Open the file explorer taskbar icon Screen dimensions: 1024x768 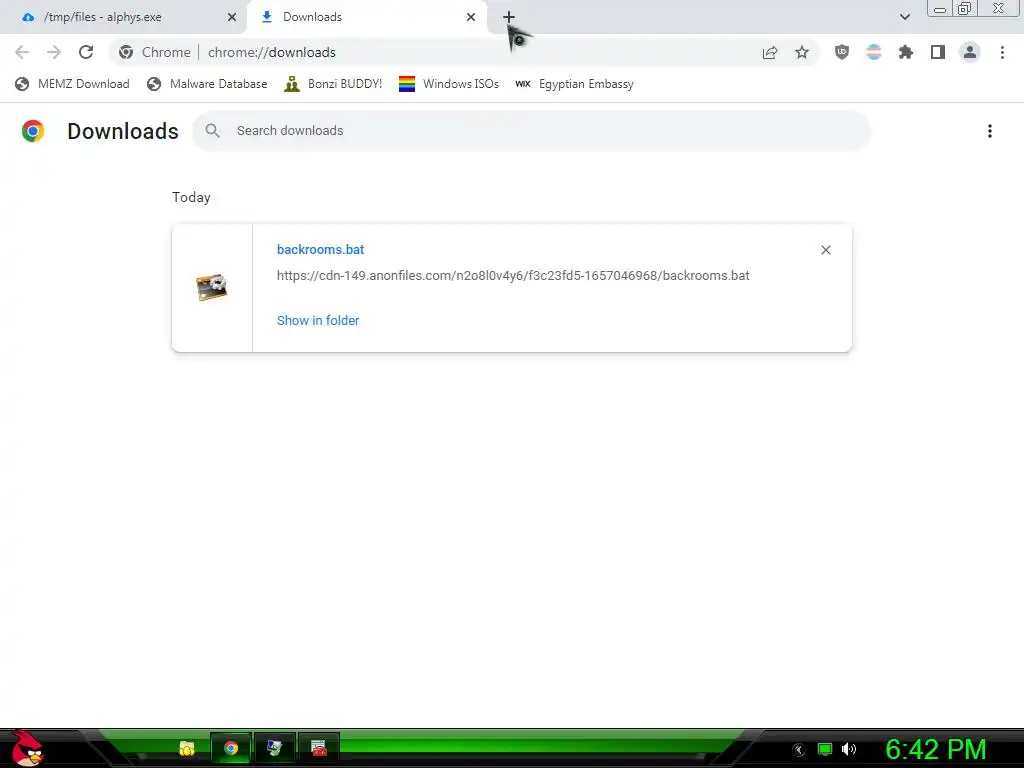click(187, 748)
